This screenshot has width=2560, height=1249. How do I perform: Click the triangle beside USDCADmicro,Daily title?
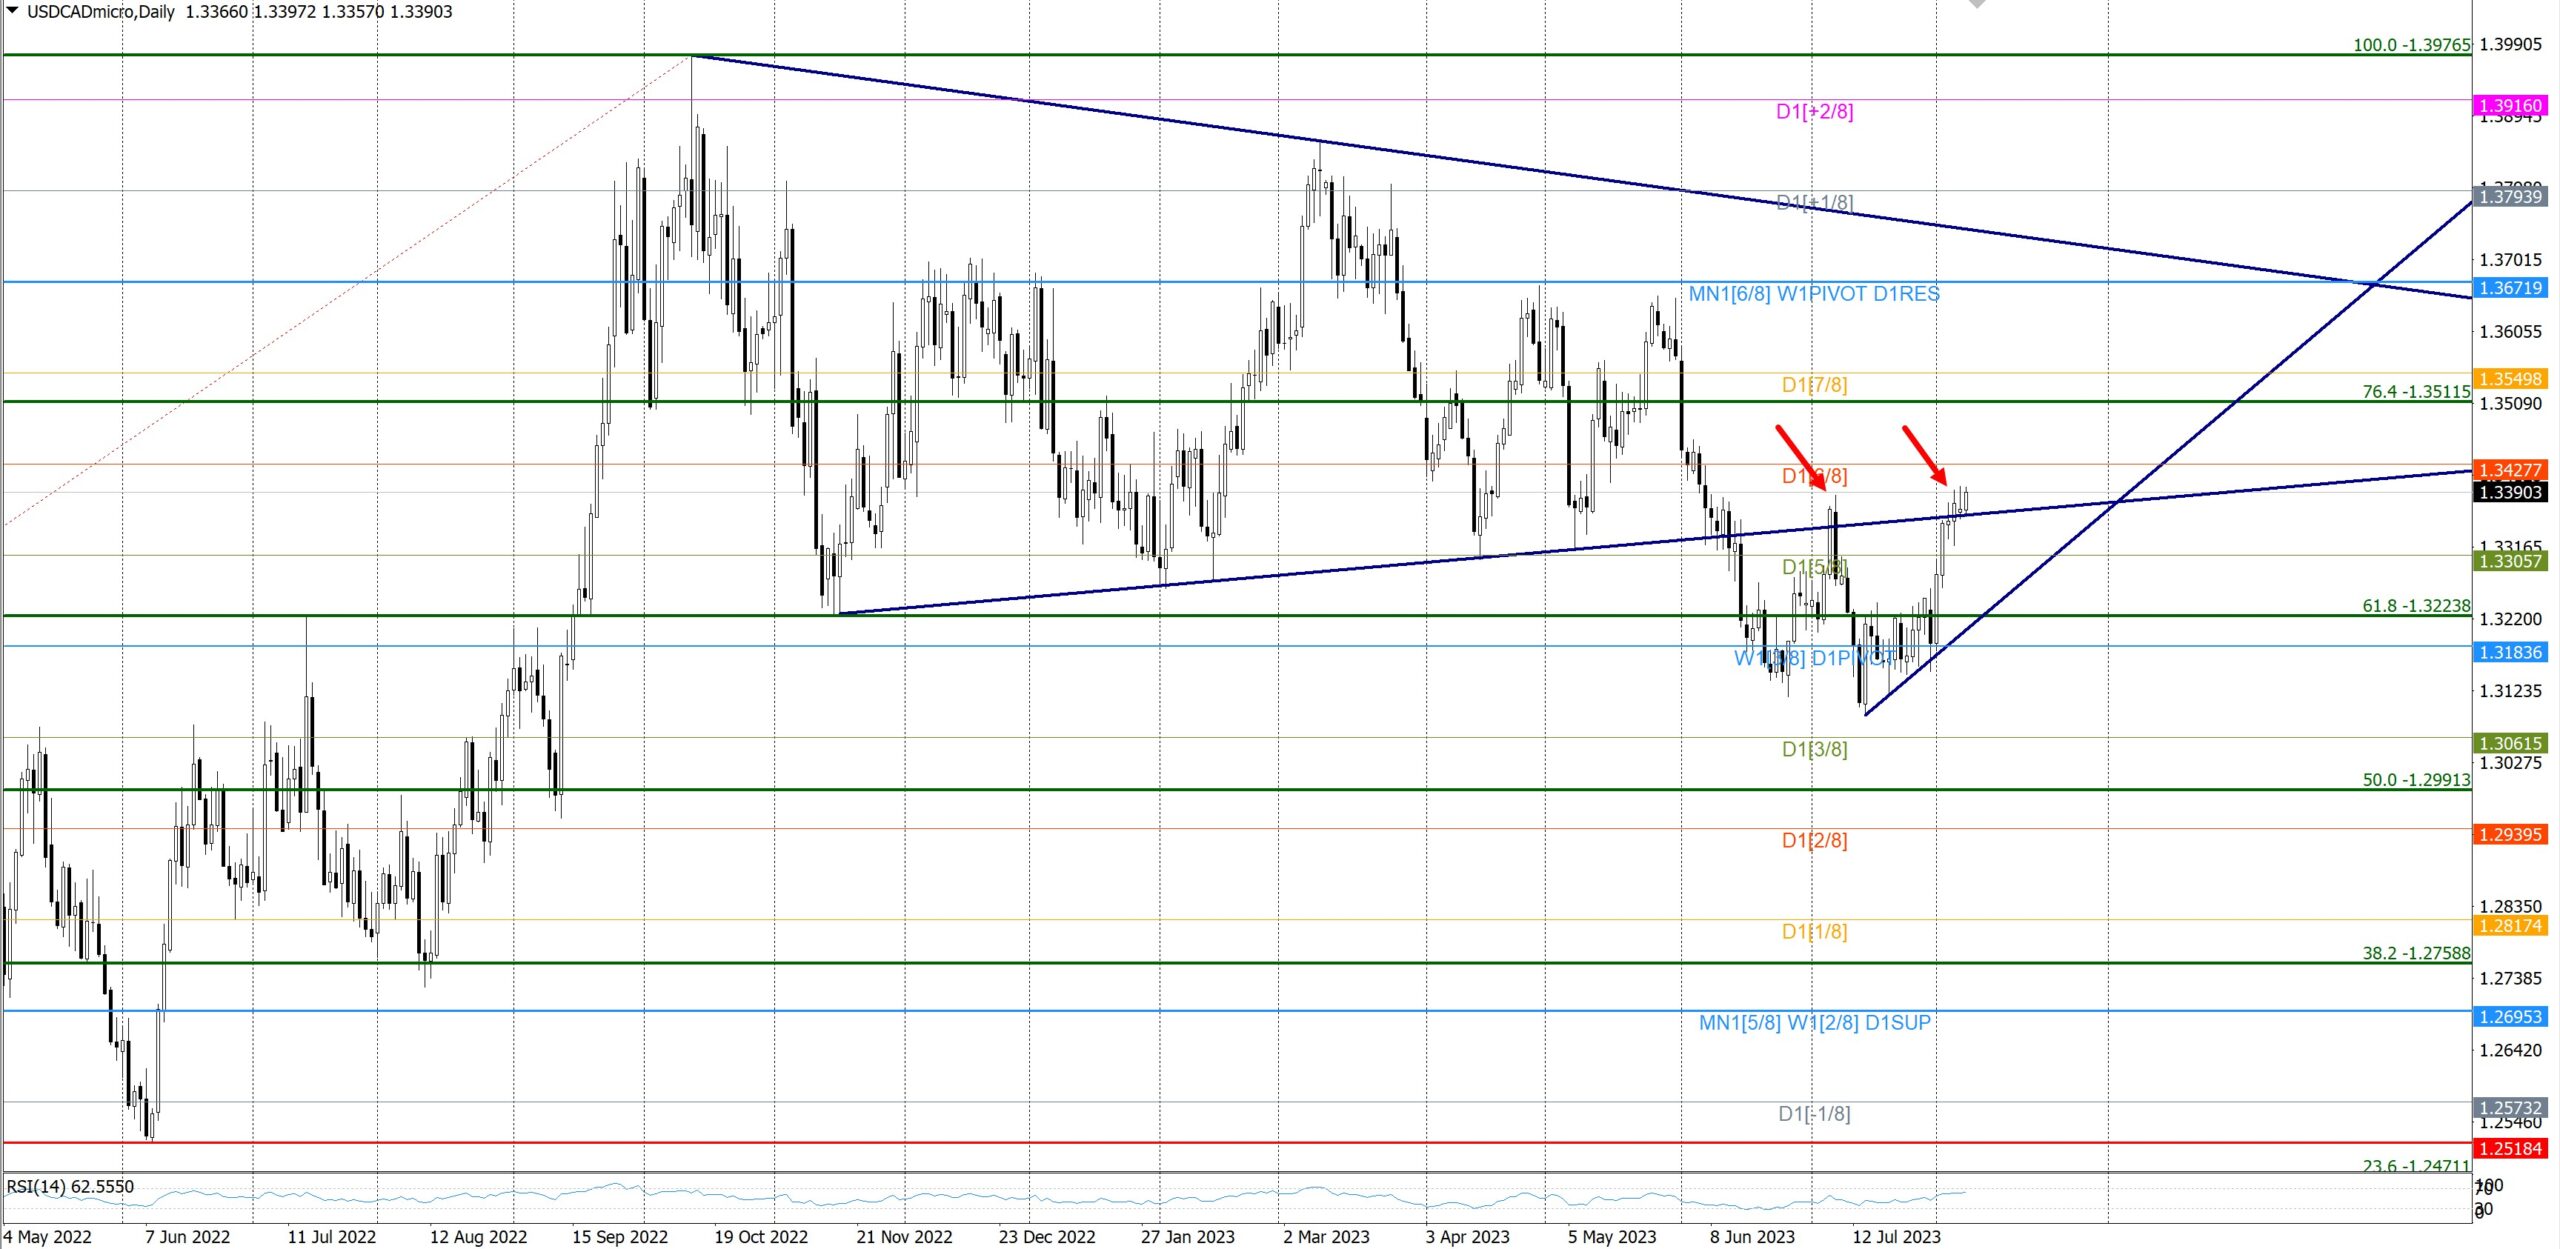pos(12,11)
